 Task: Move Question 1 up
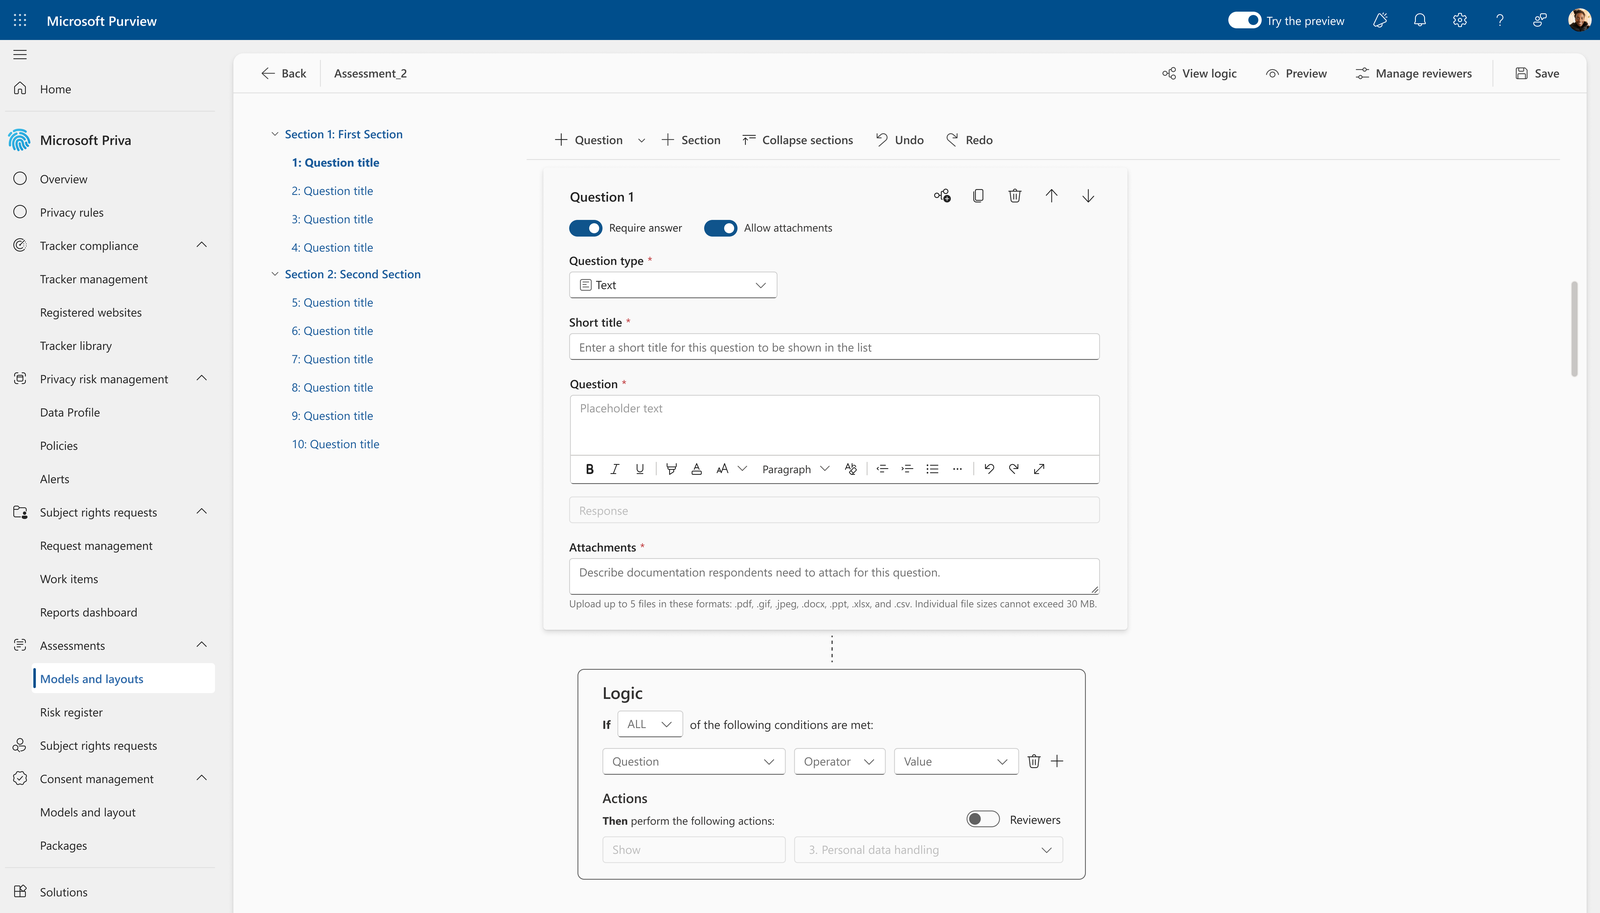click(1051, 196)
